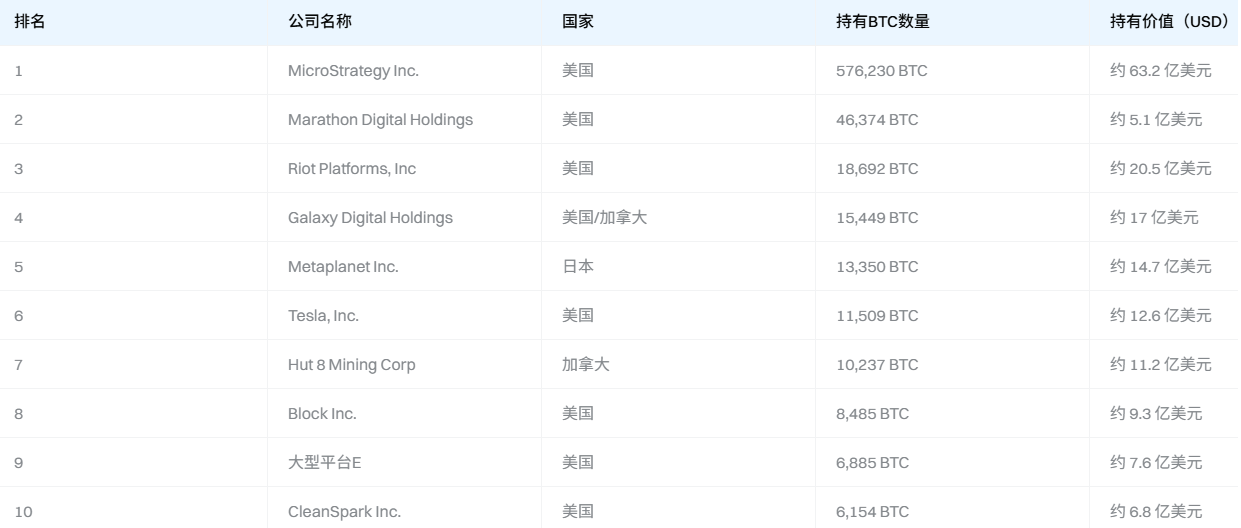Viewport: 1241px width, 528px height.
Task: Click the Riot Platforms, Inc entry
Action: coord(352,169)
